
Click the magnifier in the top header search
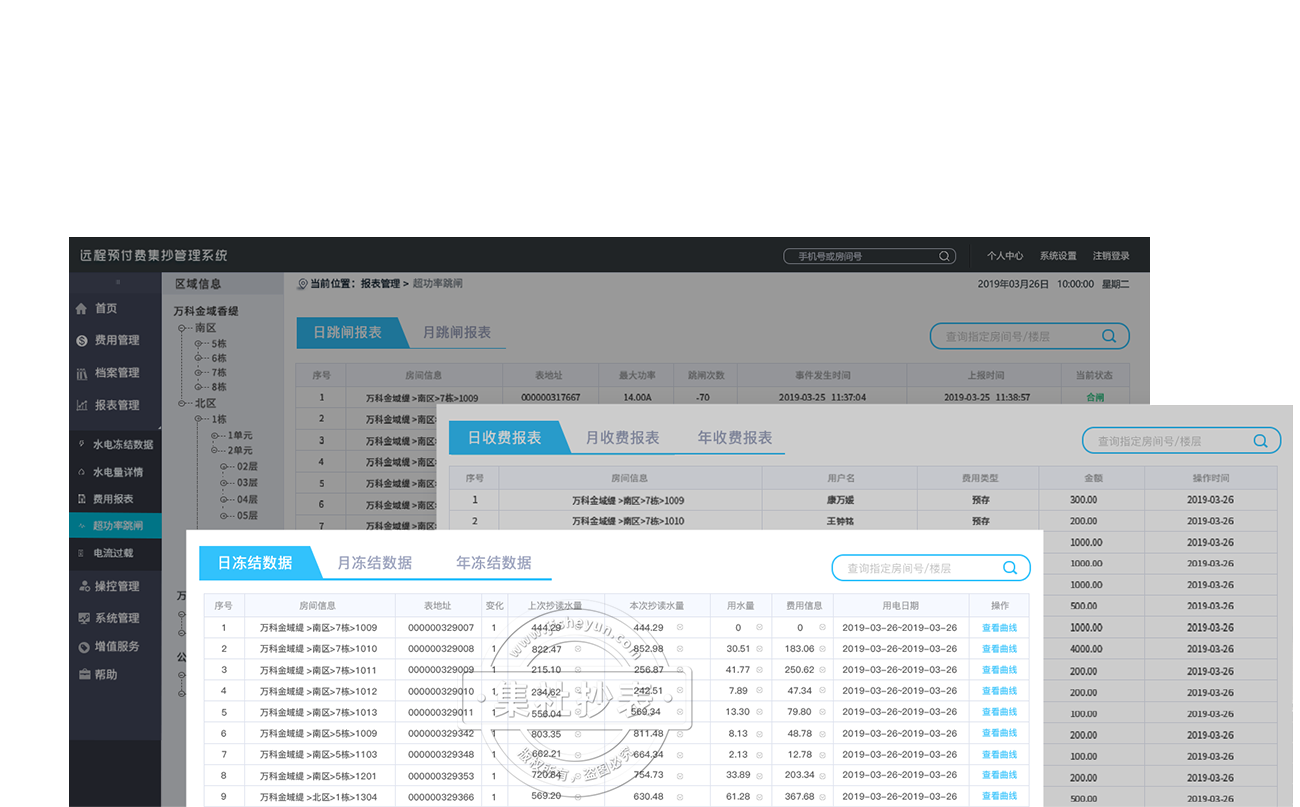point(944,256)
